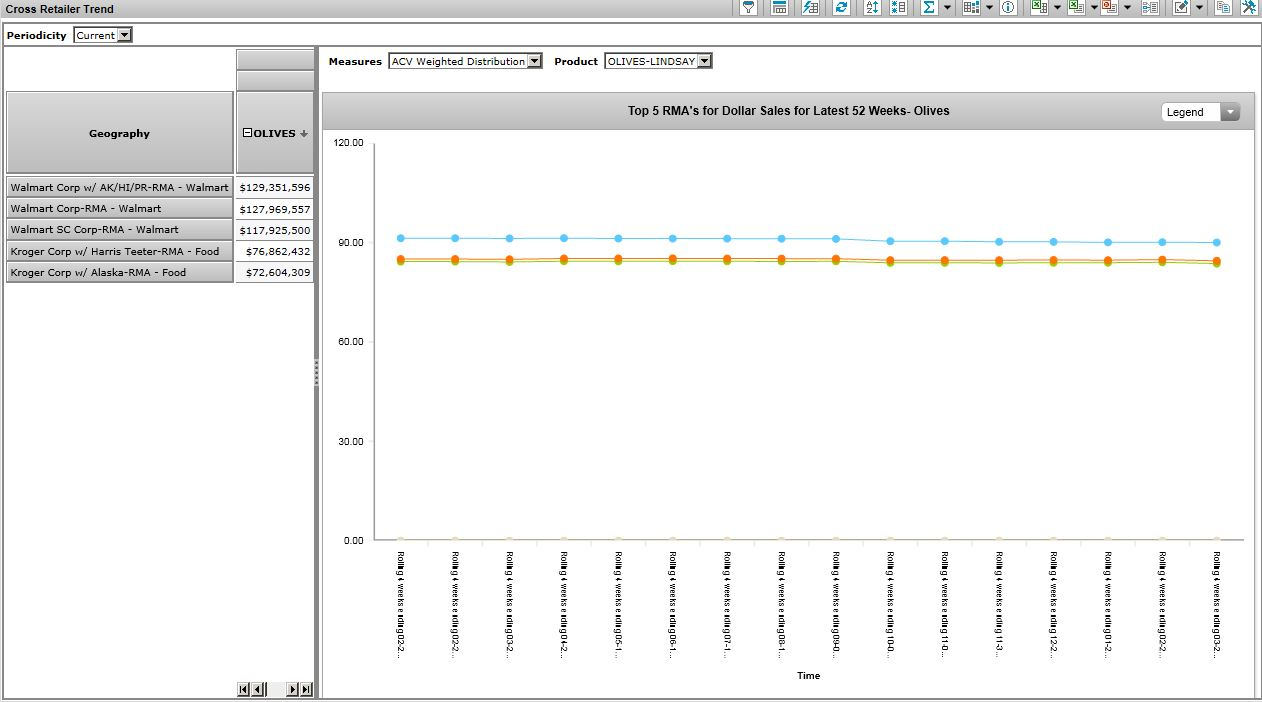Open the Measures ACV Weighted Distribution dropdown
Viewport: 1262px width, 702px height.
[534, 61]
